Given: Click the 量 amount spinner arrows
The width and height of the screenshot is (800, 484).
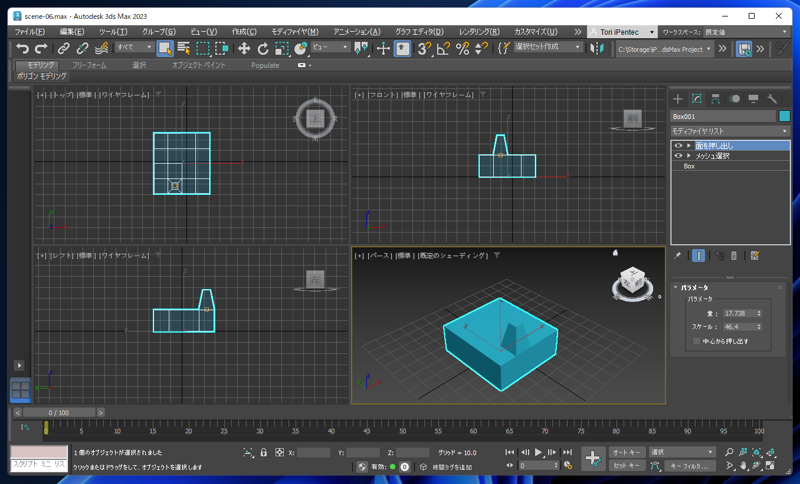Looking at the screenshot, I should (x=759, y=314).
